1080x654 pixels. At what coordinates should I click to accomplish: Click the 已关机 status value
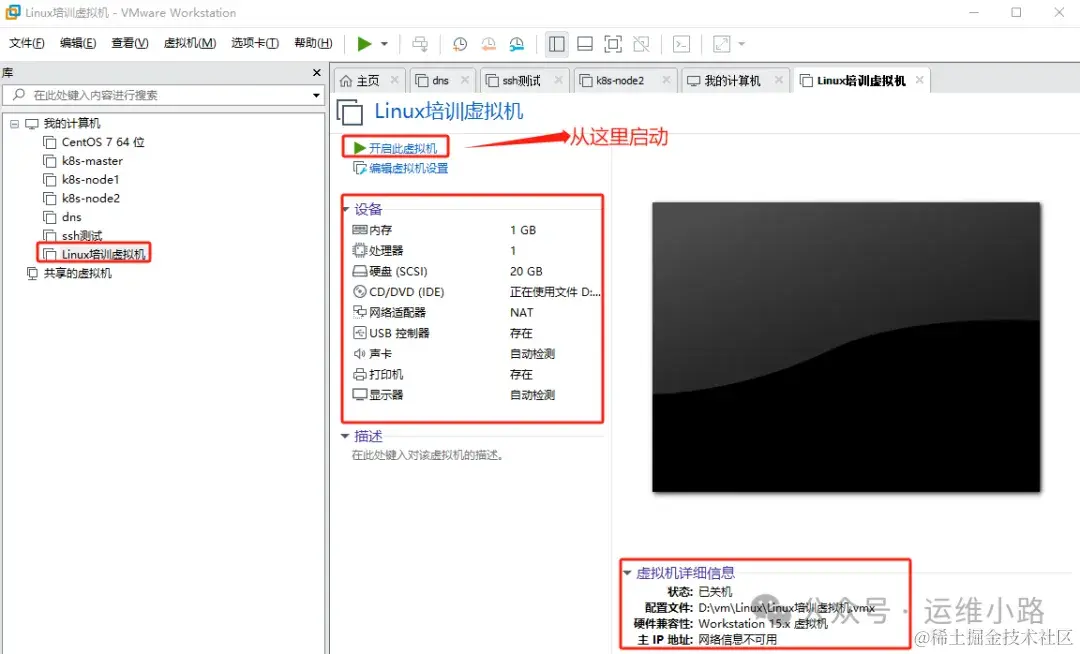pos(716,592)
